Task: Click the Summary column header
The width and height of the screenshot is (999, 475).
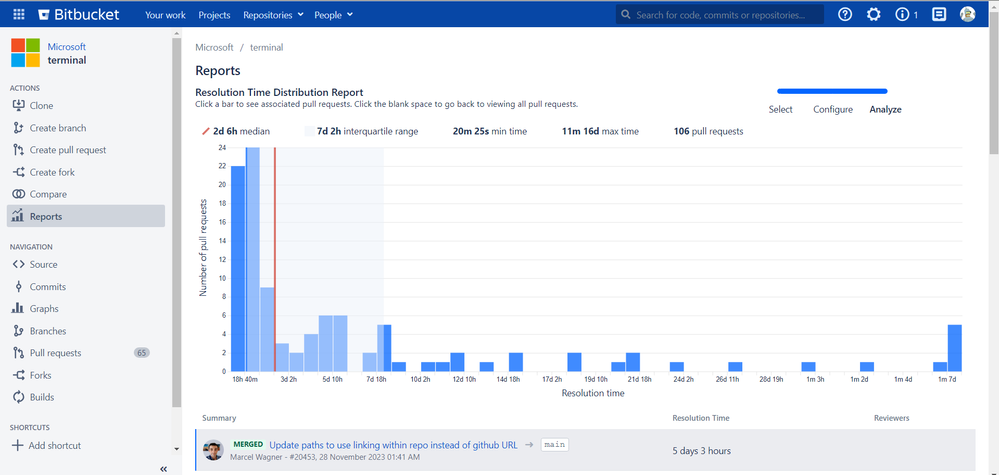Action: [x=219, y=418]
